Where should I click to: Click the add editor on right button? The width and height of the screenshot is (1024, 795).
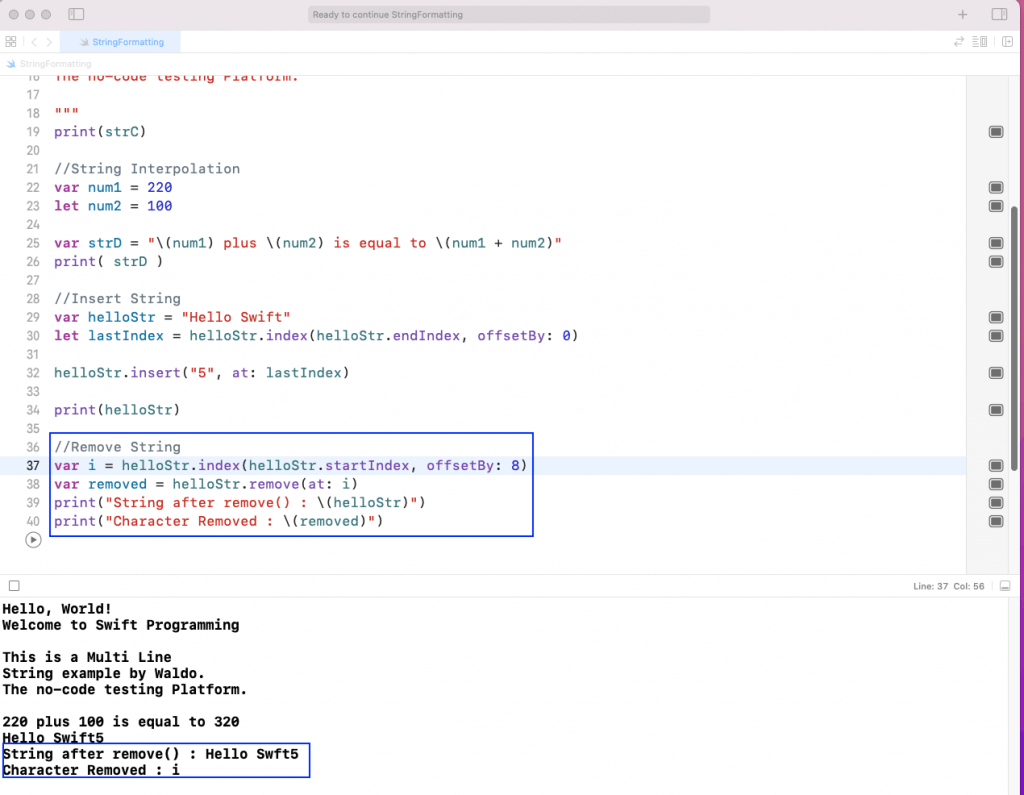point(1007,42)
